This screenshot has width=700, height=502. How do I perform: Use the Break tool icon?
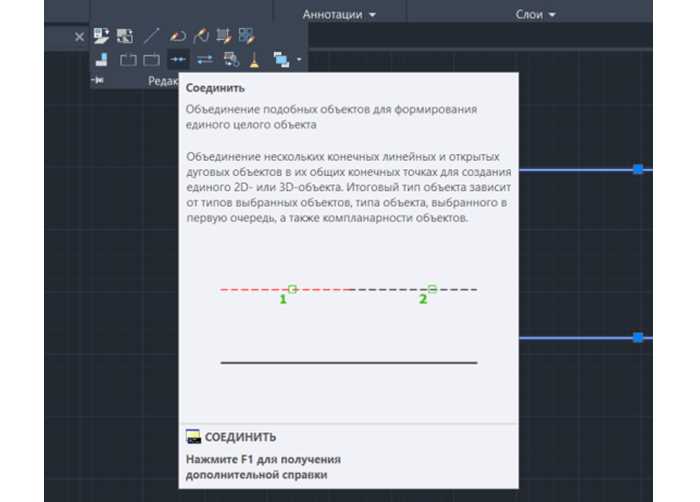(128, 59)
